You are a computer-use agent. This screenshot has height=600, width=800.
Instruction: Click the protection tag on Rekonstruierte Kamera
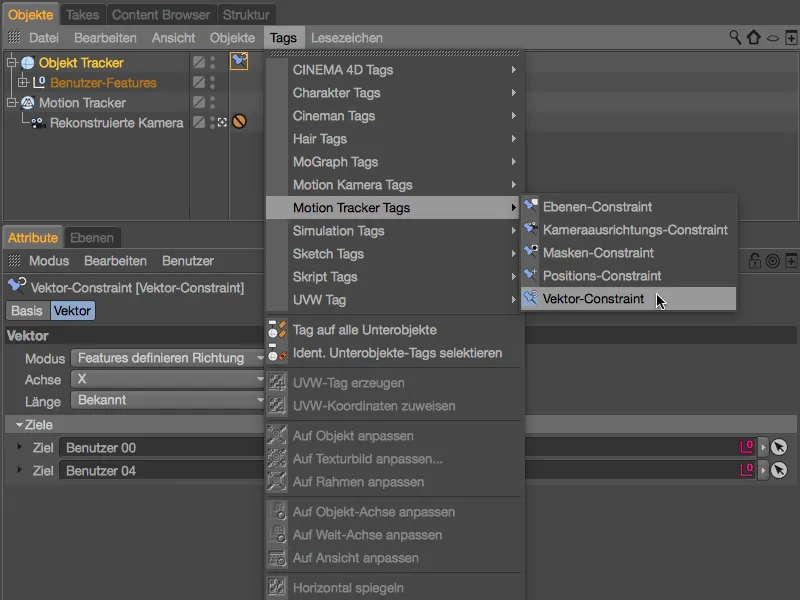pyautogui.click(x=239, y=121)
